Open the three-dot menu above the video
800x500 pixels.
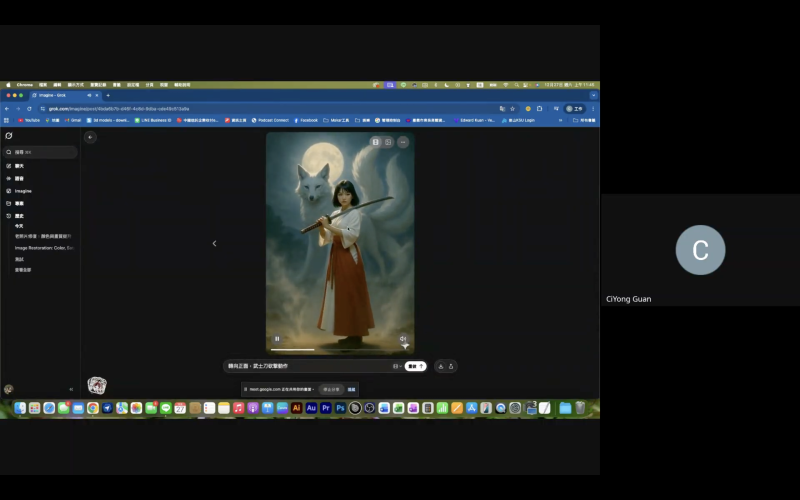click(x=403, y=142)
